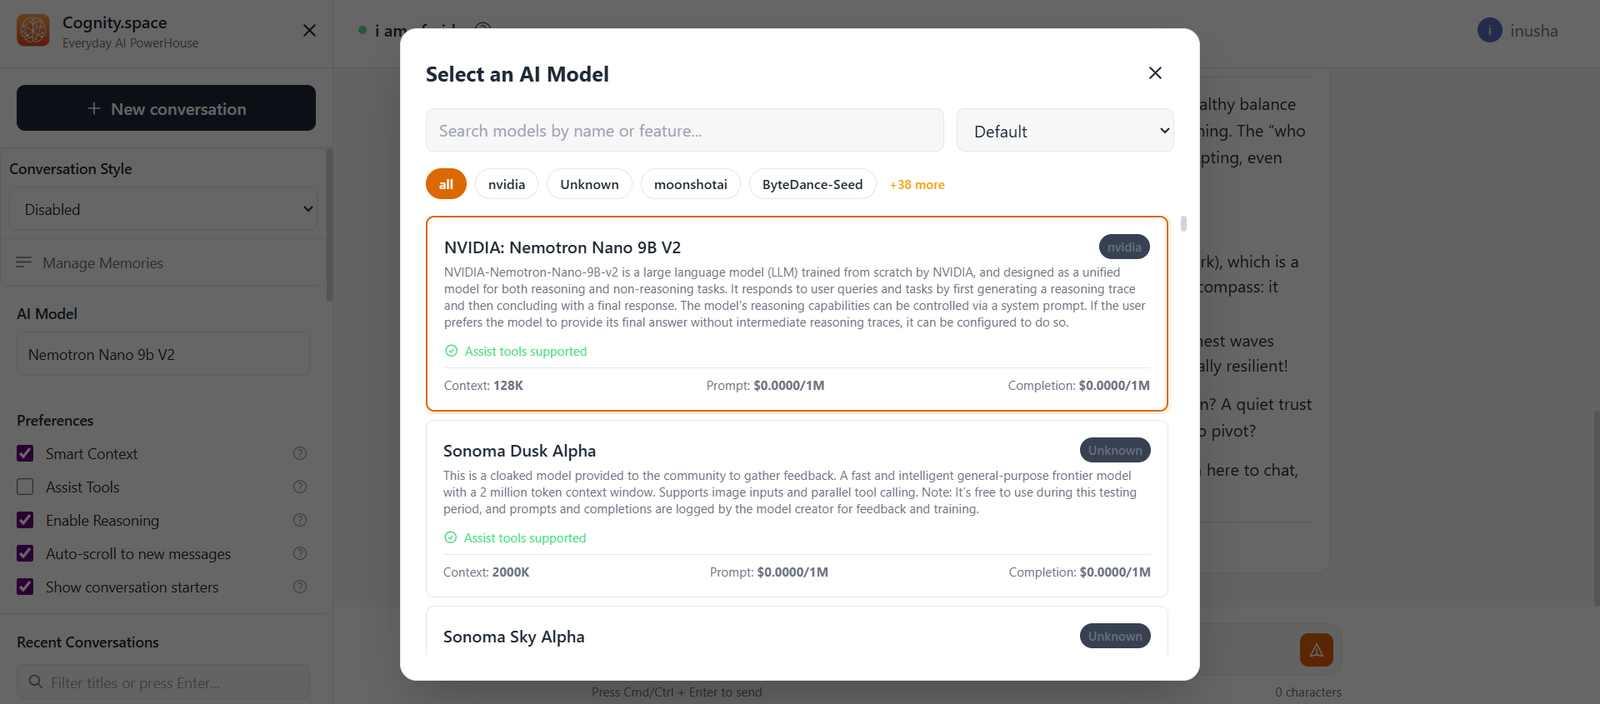Close the sidebar with the X icon
The width and height of the screenshot is (1600, 704).
tap(309, 31)
